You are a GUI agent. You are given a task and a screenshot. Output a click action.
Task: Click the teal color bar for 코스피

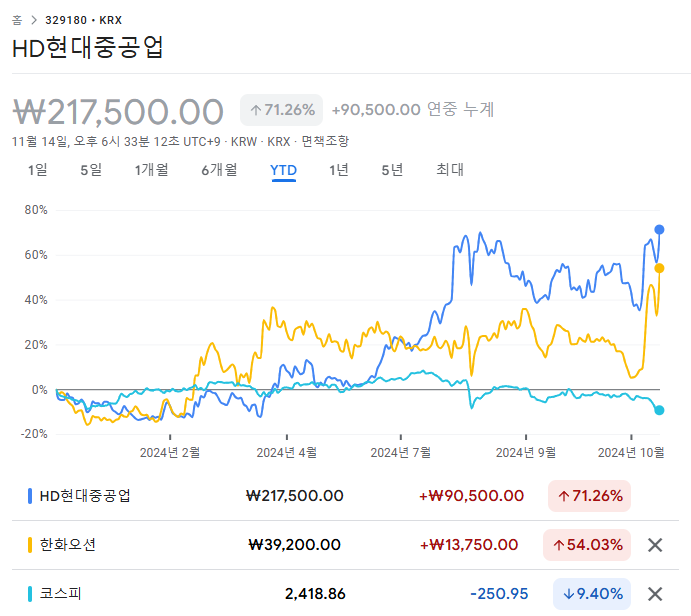[30, 594]
